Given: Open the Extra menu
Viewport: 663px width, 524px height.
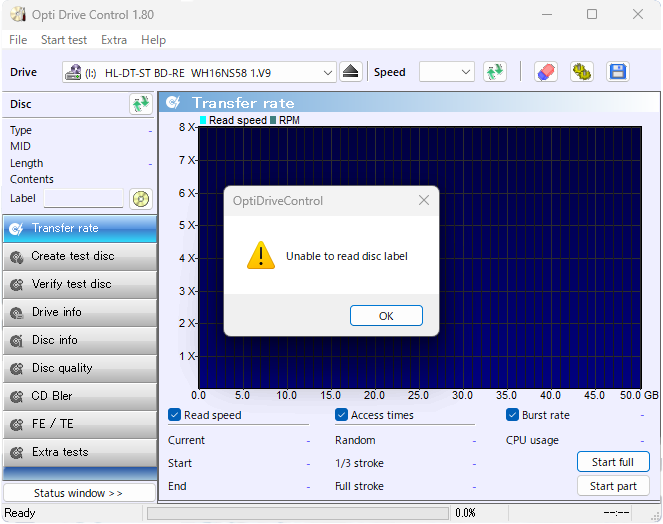Looking at the screenshot, I should (x=114, y=40).
